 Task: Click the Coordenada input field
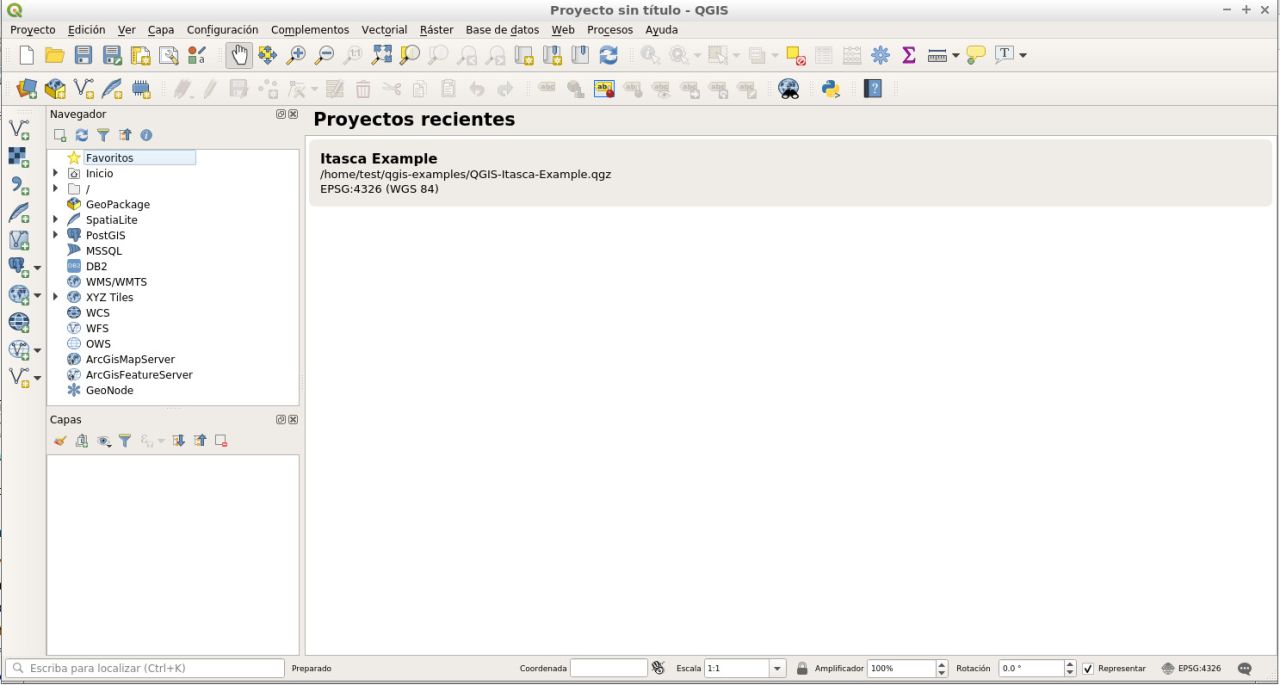point(609,668)
